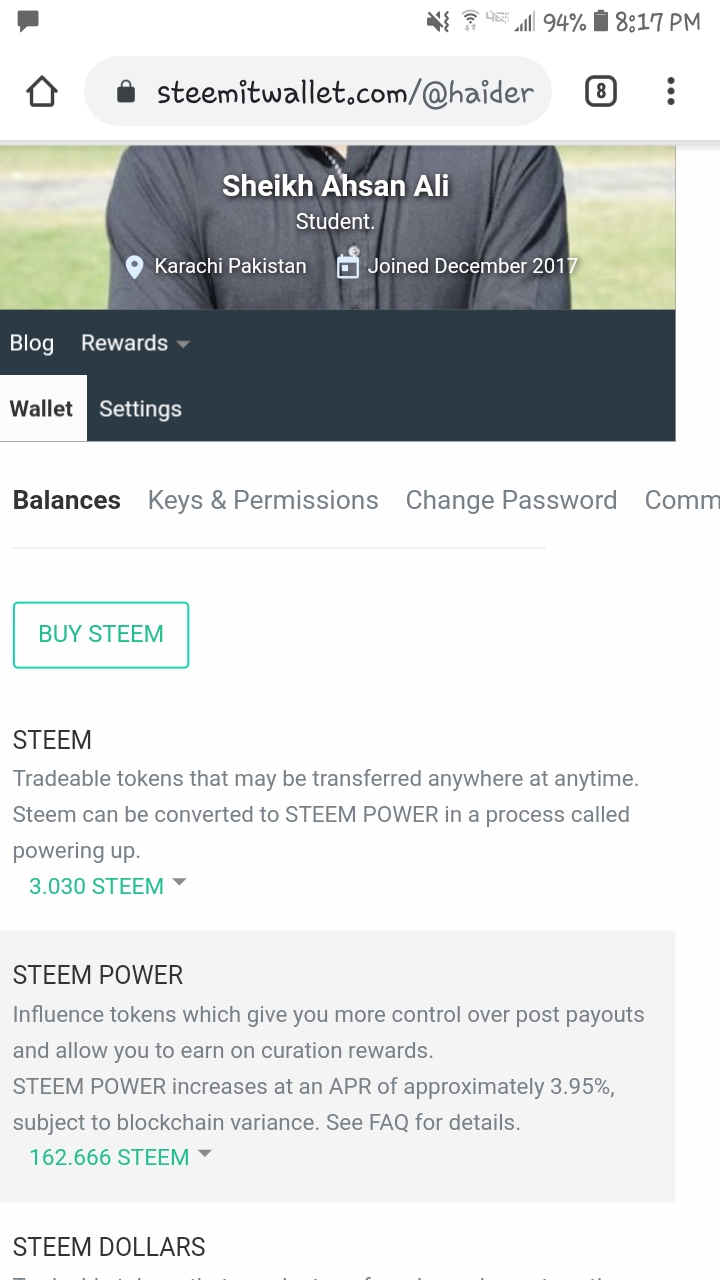Tap the username Sheikh Ahsan Ali
This screenshot has width=720, height=1280.
336,185
